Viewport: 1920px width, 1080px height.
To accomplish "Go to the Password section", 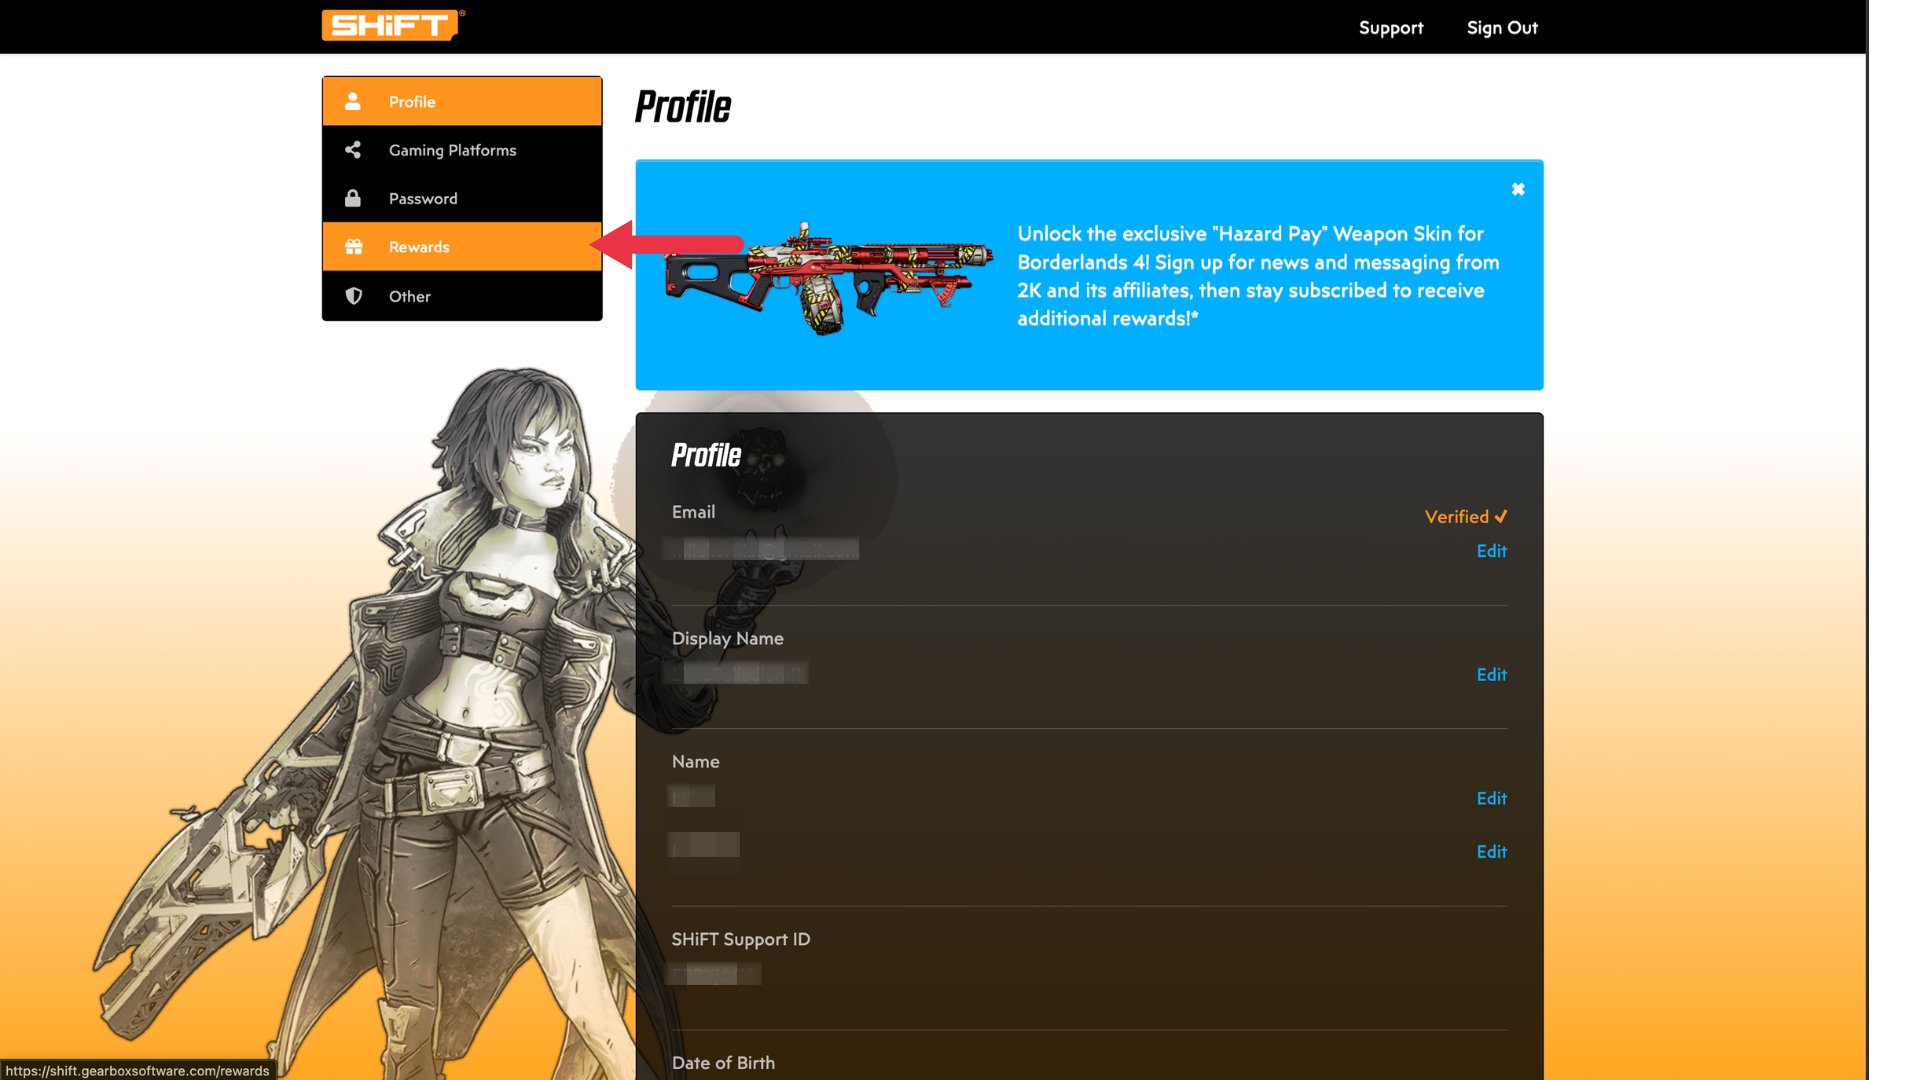I will pyautogui.click(x=462, y=198).
